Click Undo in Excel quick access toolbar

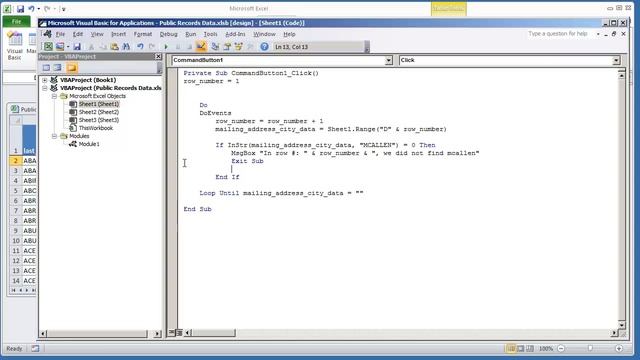click(x=31, y=9)
